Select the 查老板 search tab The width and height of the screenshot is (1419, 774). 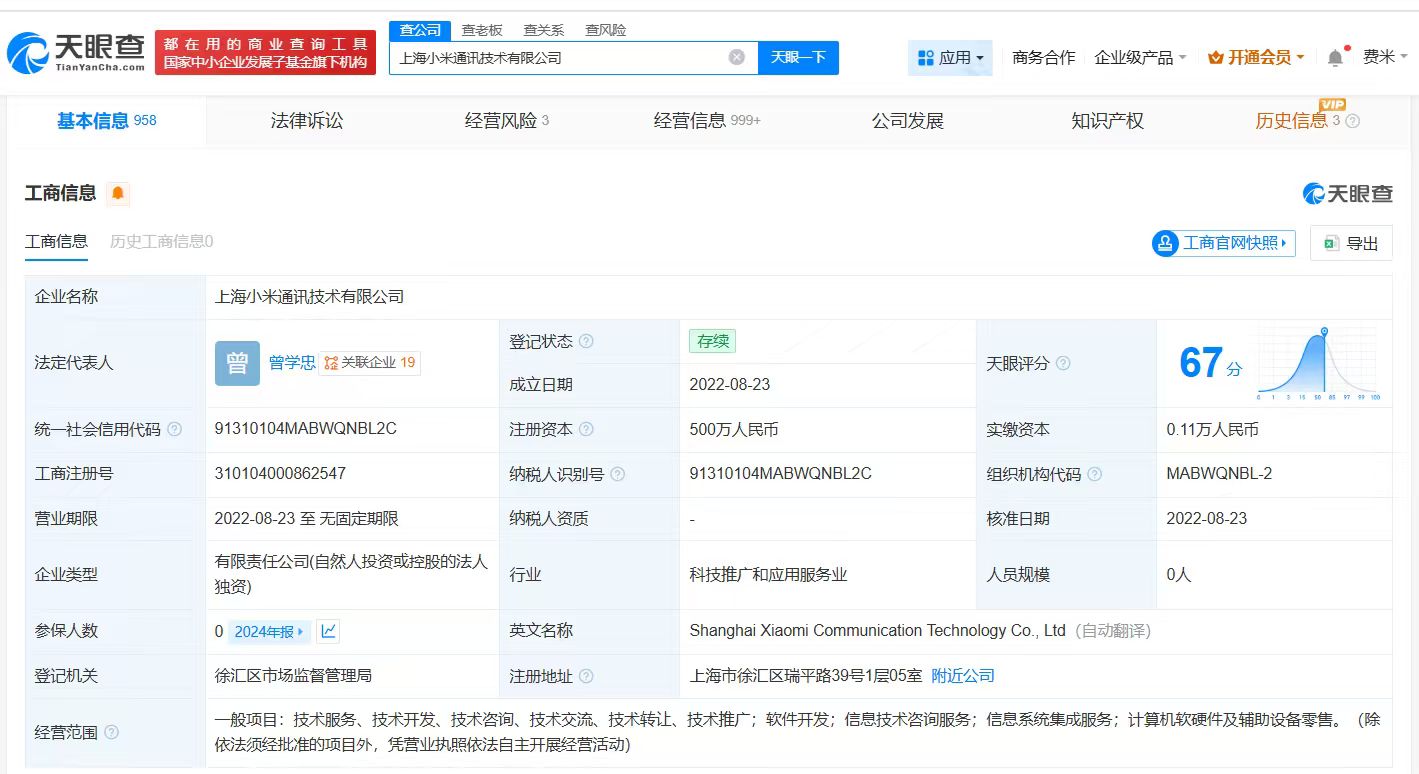[x=481, y=30]
